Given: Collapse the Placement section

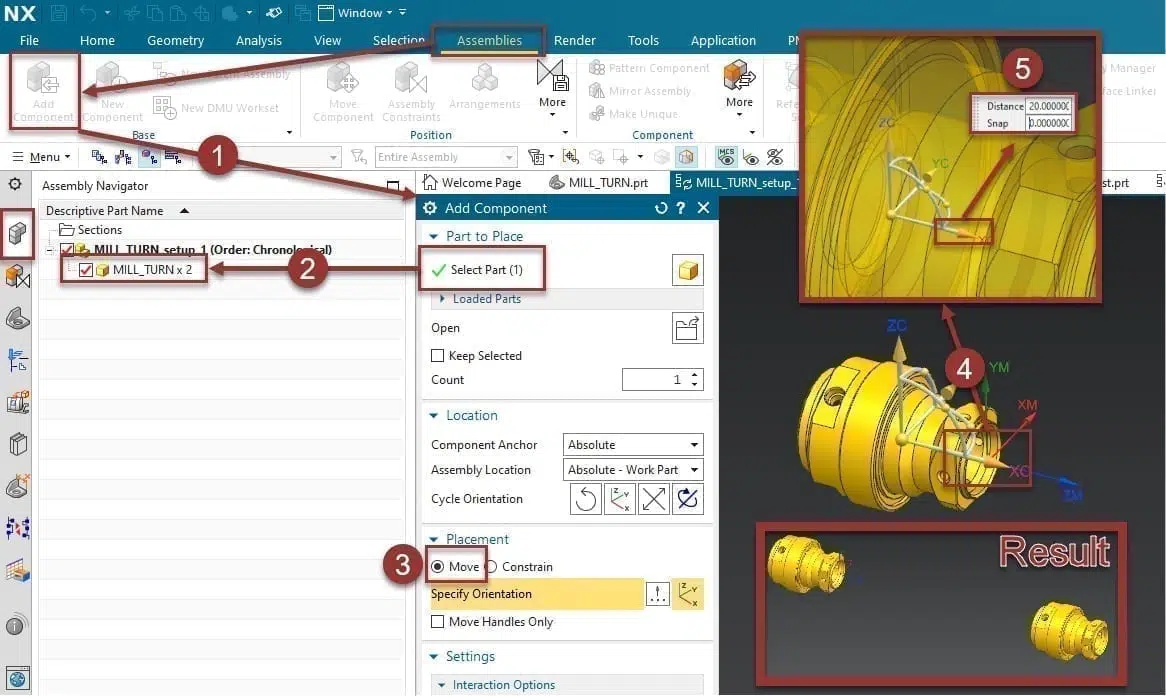Looking at the screenshot, I should [434, 539].
